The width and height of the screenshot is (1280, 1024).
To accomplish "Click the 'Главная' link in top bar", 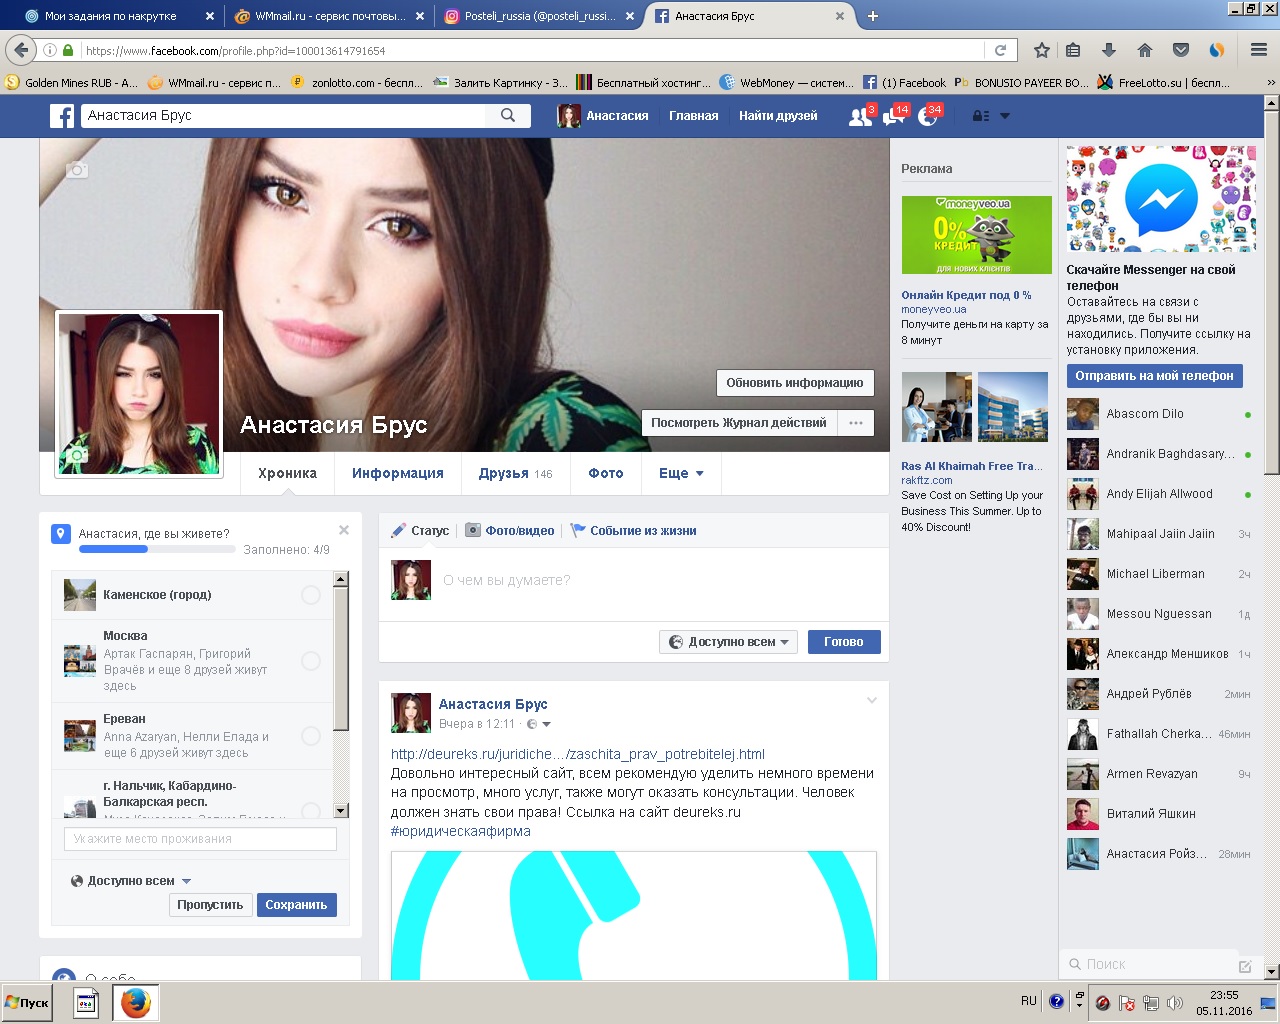I will 694,116.
